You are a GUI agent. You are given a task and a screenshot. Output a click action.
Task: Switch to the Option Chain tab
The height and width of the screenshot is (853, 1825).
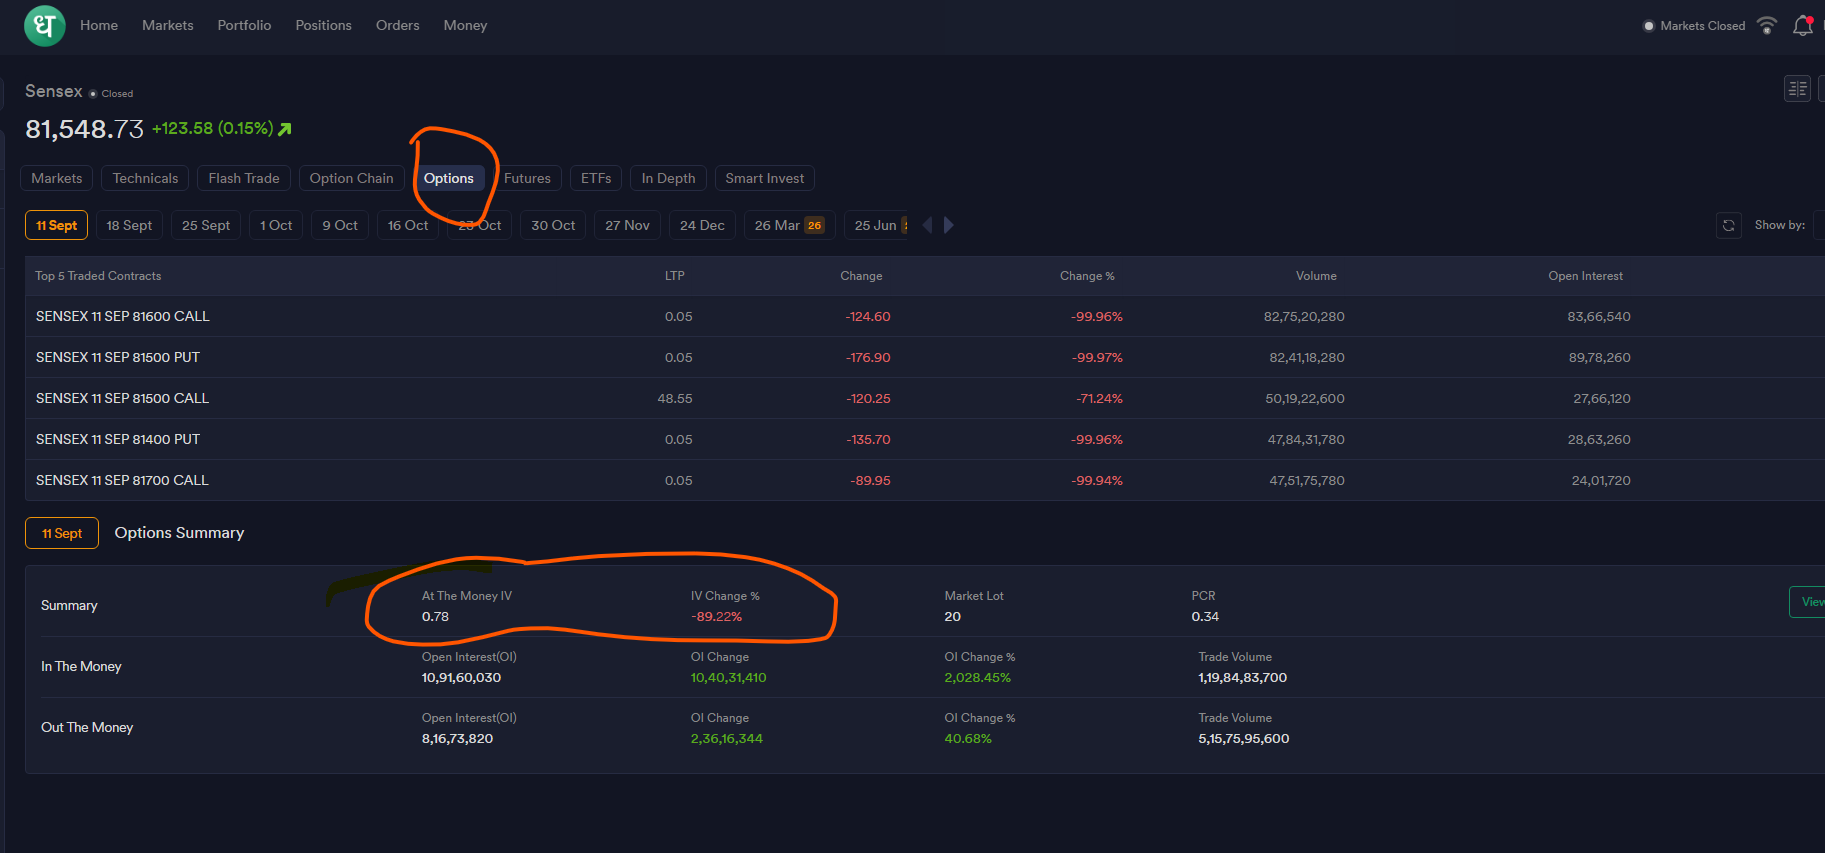352,178
